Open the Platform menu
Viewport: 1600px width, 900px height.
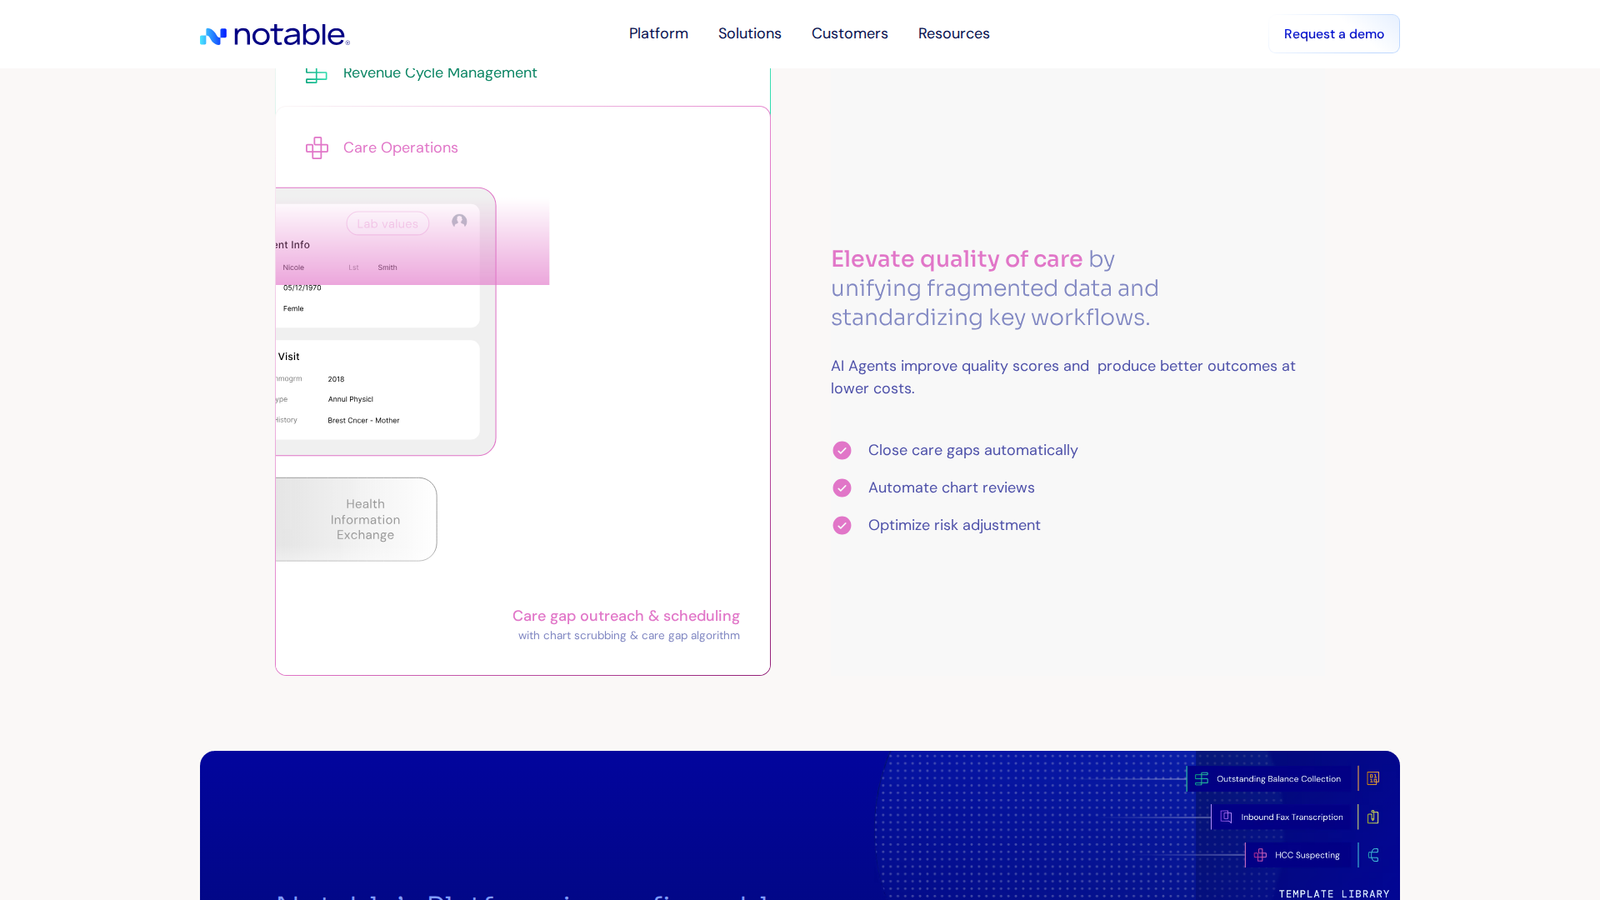point(658,33)
